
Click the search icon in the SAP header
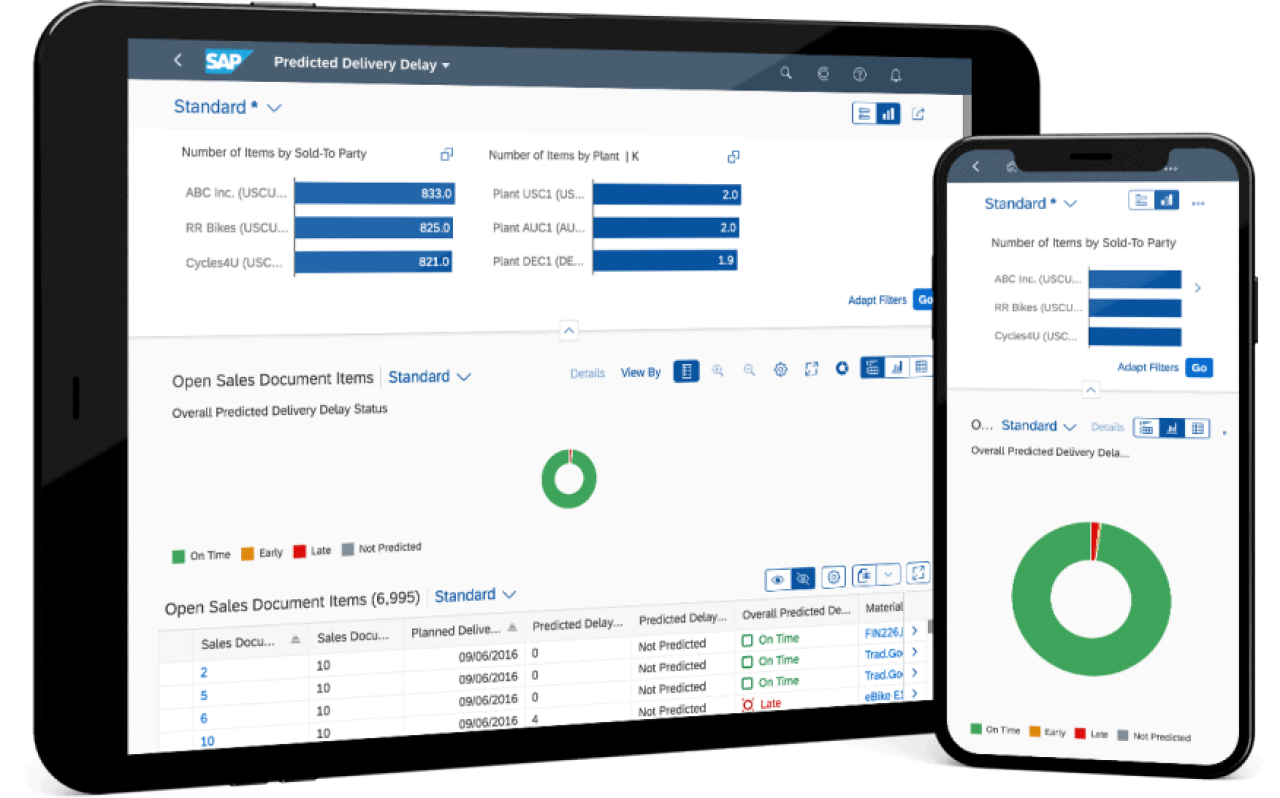click(x=786, y=73)
